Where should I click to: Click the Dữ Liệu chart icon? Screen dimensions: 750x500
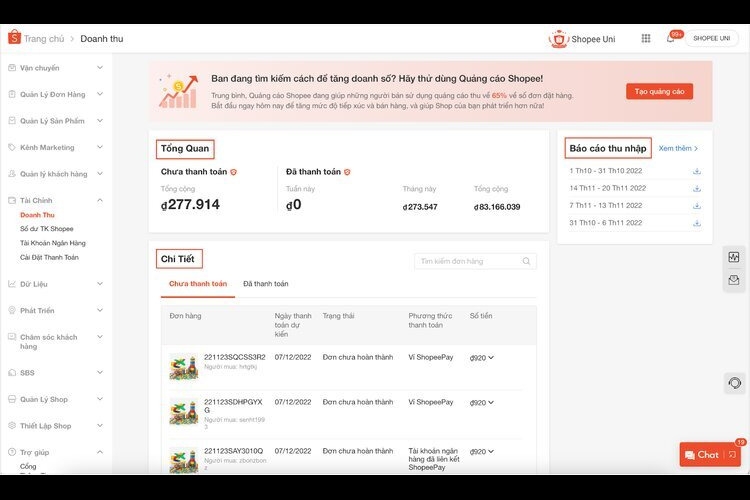[x=12, y=284]
